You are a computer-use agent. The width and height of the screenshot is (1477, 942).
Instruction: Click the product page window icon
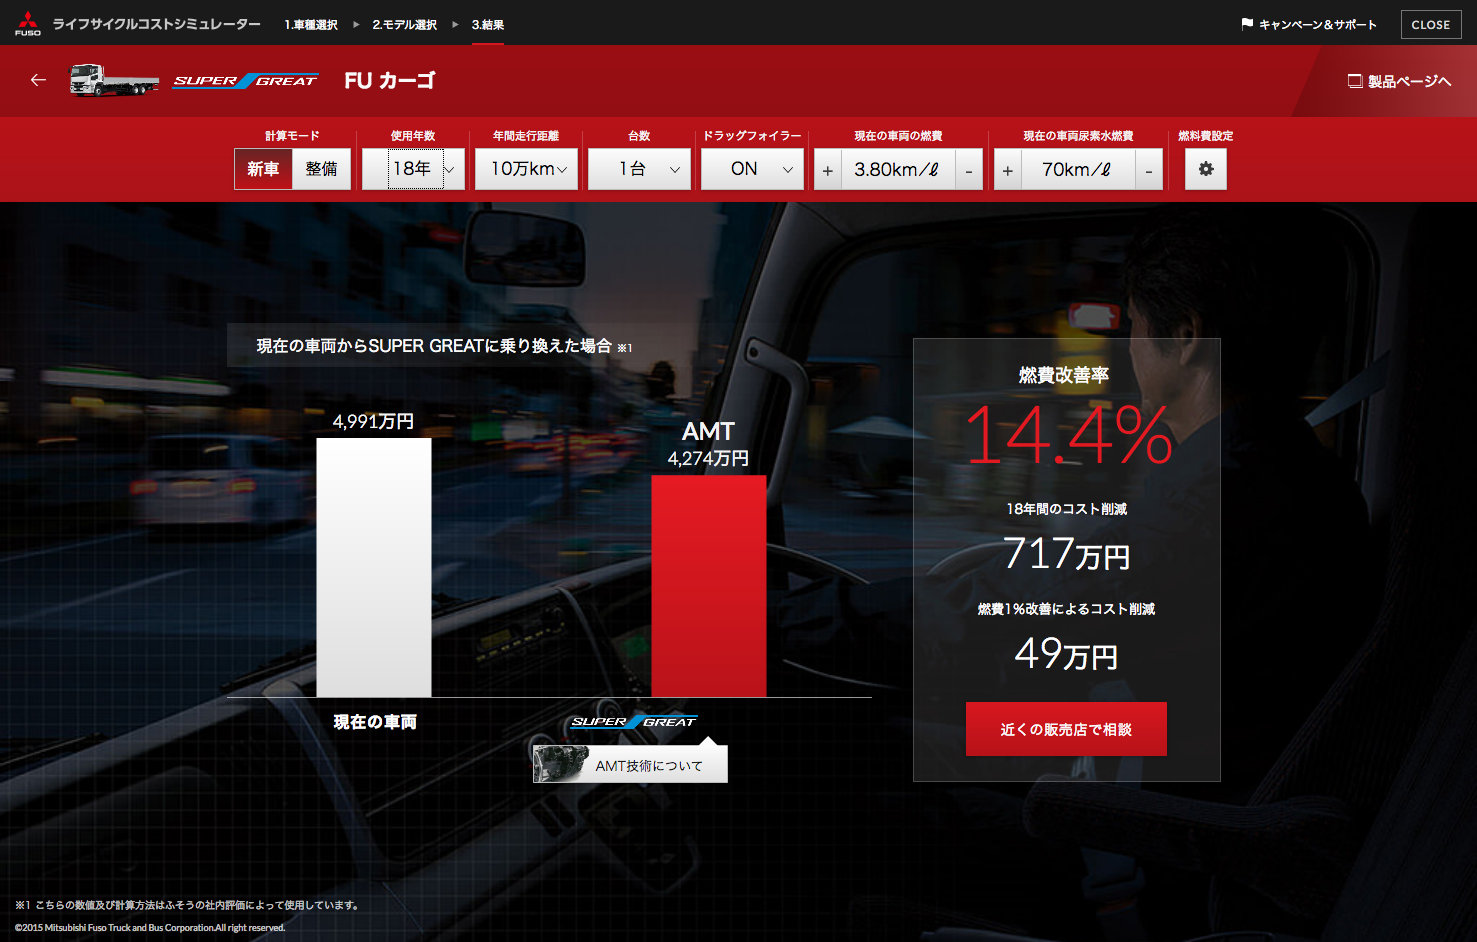1355,81
